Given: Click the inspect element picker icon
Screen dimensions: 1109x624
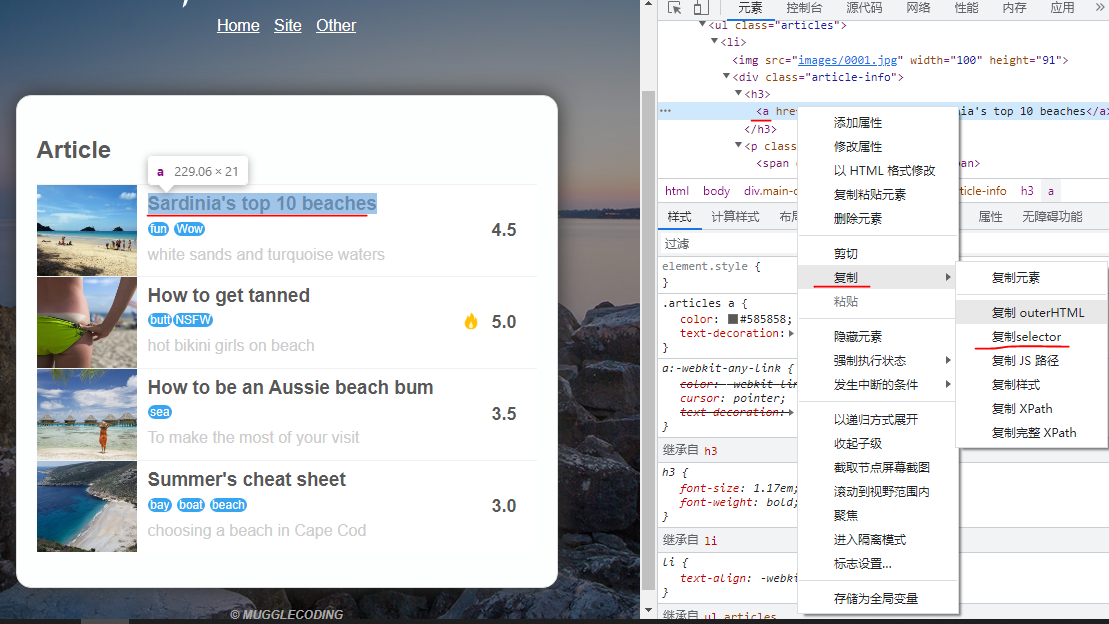Looking at the screenshot, I should coord(674,8).
